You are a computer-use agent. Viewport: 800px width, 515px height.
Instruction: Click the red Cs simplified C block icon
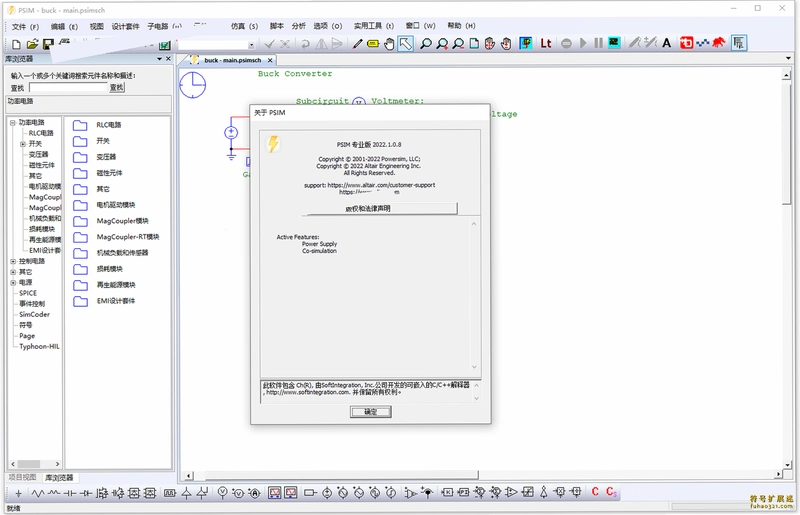click(x=611, y=492)
